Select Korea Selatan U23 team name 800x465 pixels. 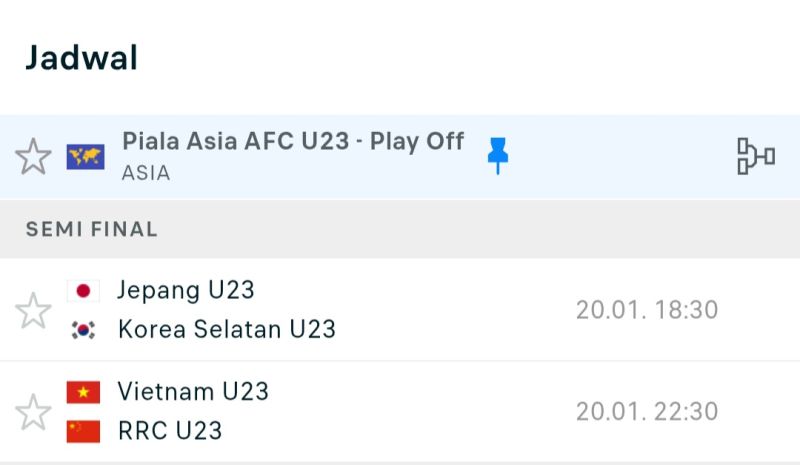pos(227,329)
